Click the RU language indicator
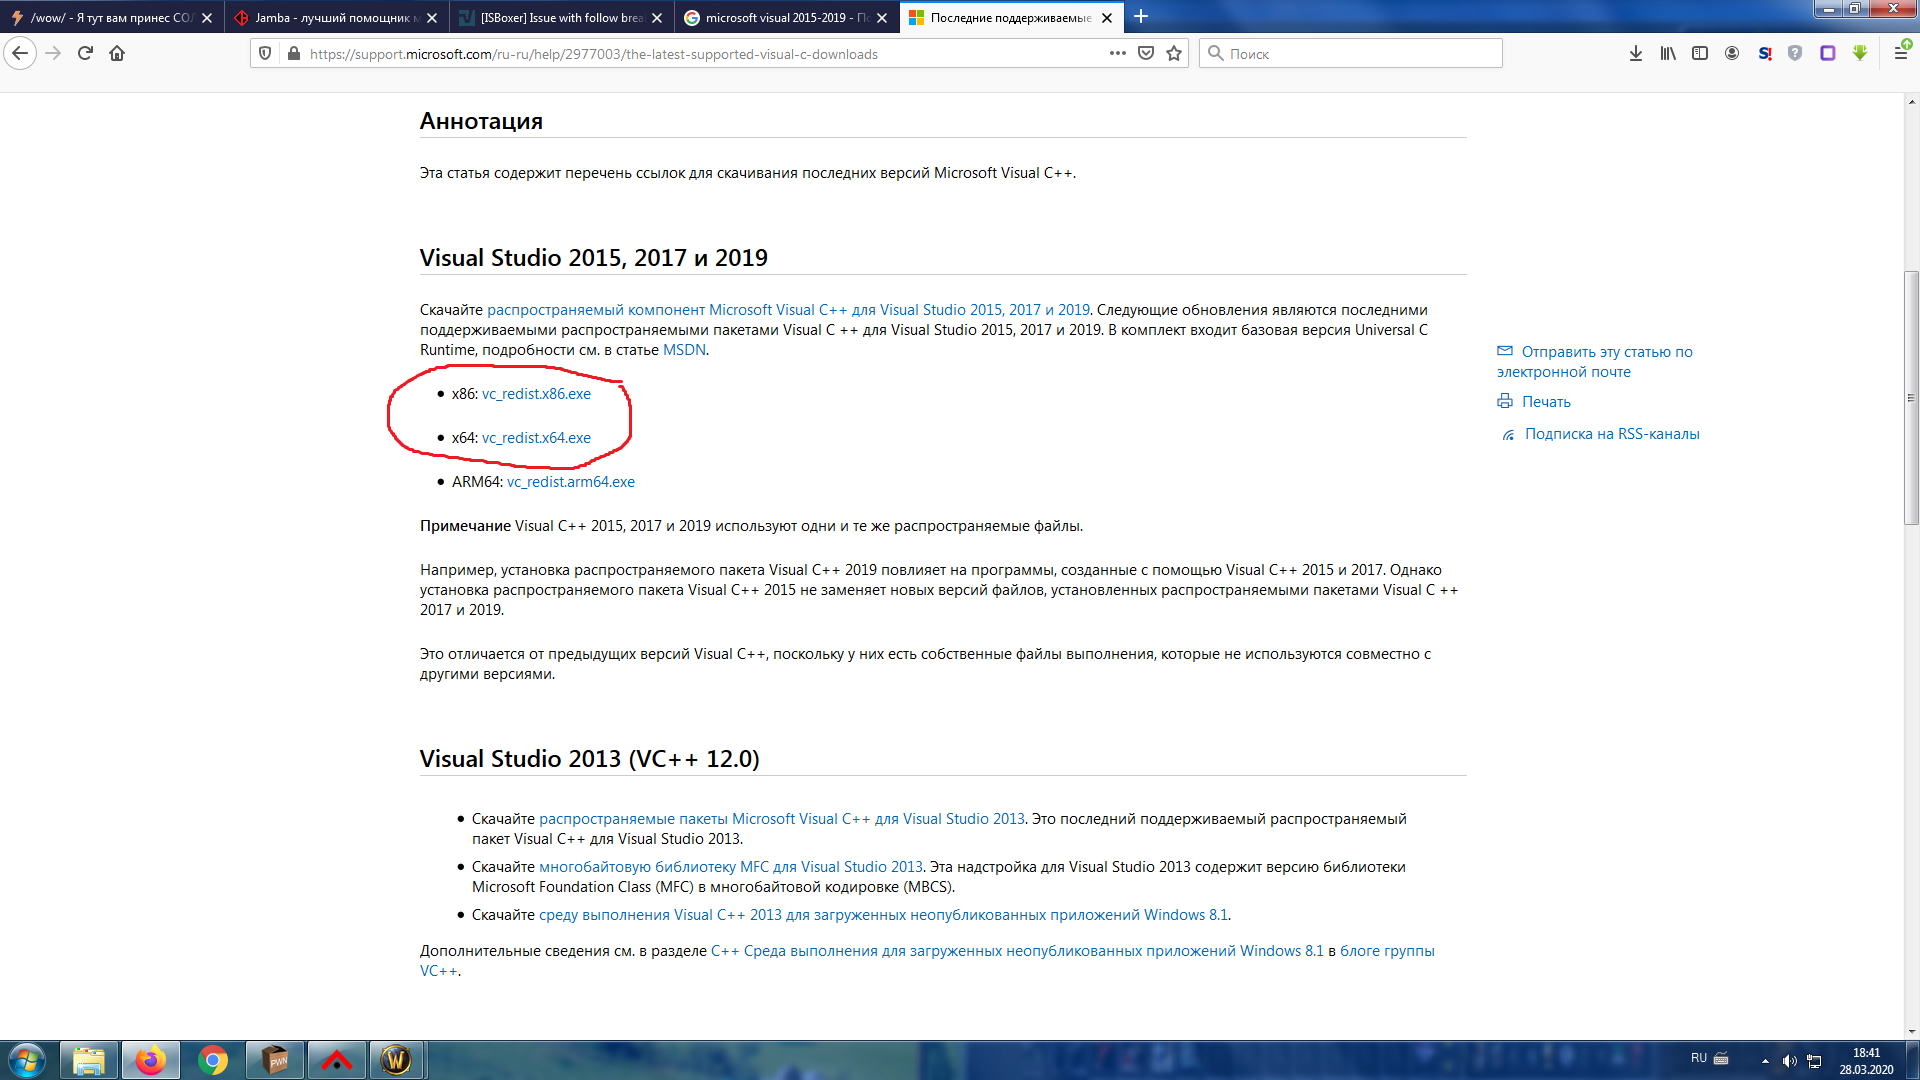Viewport: 1920px width, 1080px height. pos(1699,1058)
